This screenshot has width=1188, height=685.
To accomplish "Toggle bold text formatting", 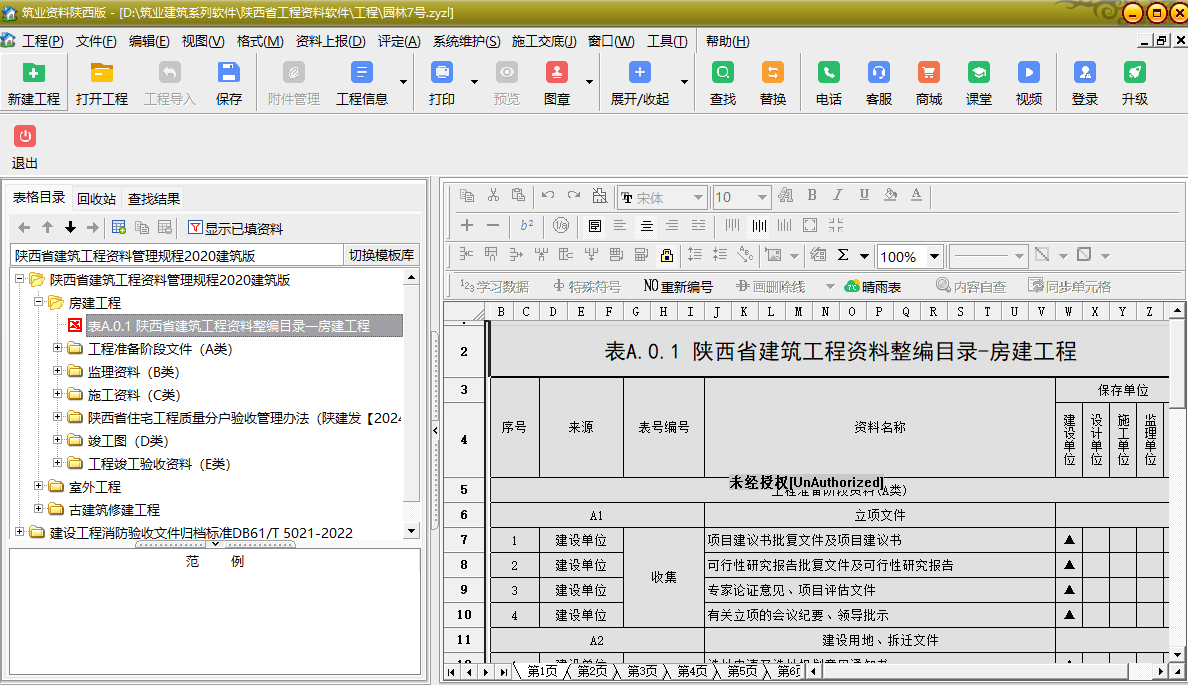I will [x=812, y=196].
